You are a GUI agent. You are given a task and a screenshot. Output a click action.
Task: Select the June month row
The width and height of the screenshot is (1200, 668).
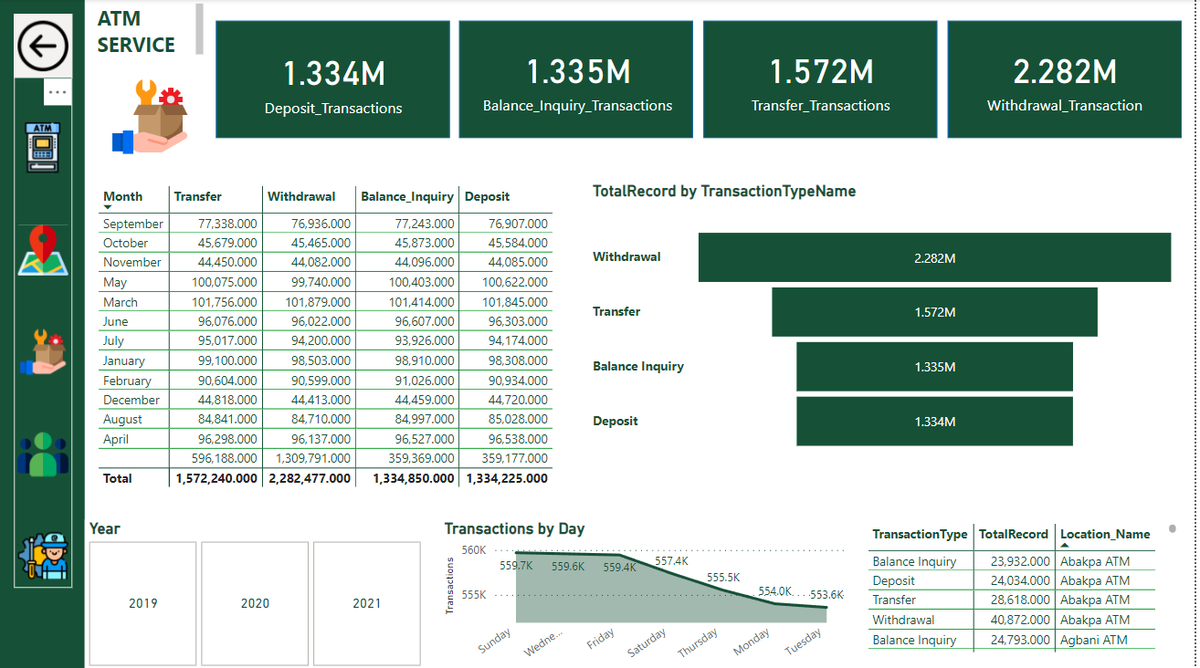325,321
